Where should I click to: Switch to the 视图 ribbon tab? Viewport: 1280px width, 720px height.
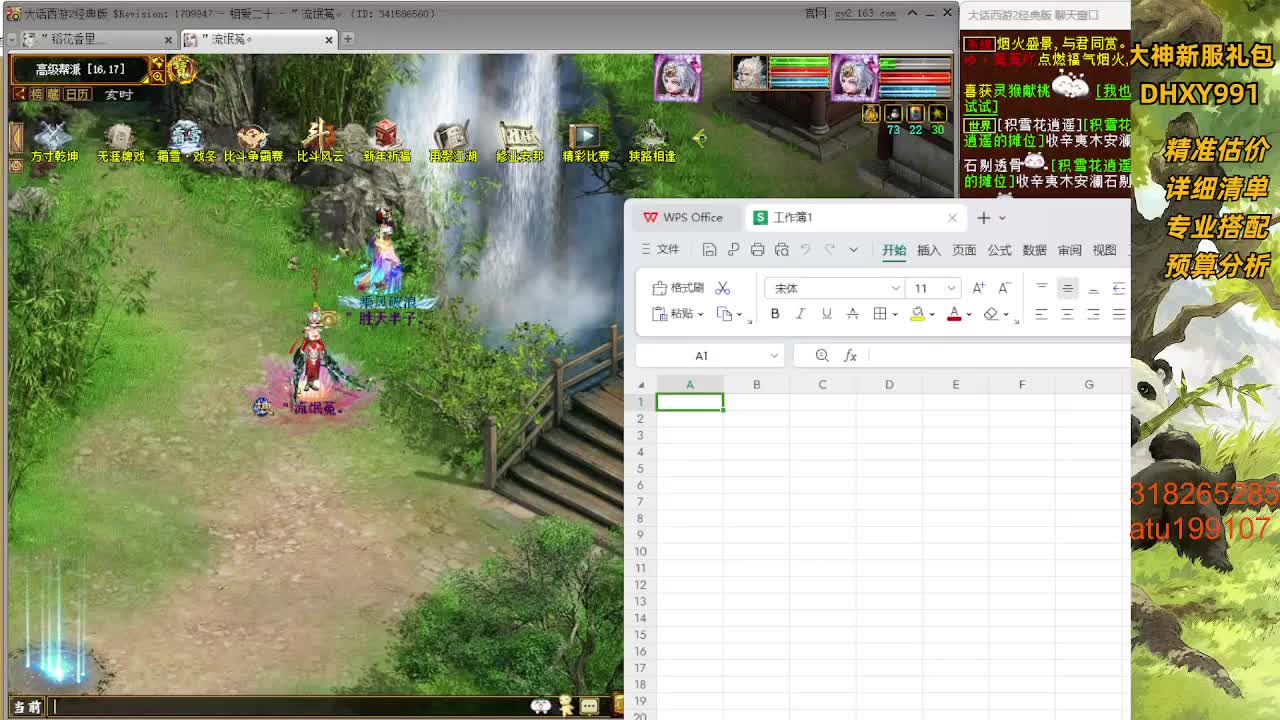(x=1104, y=250)
